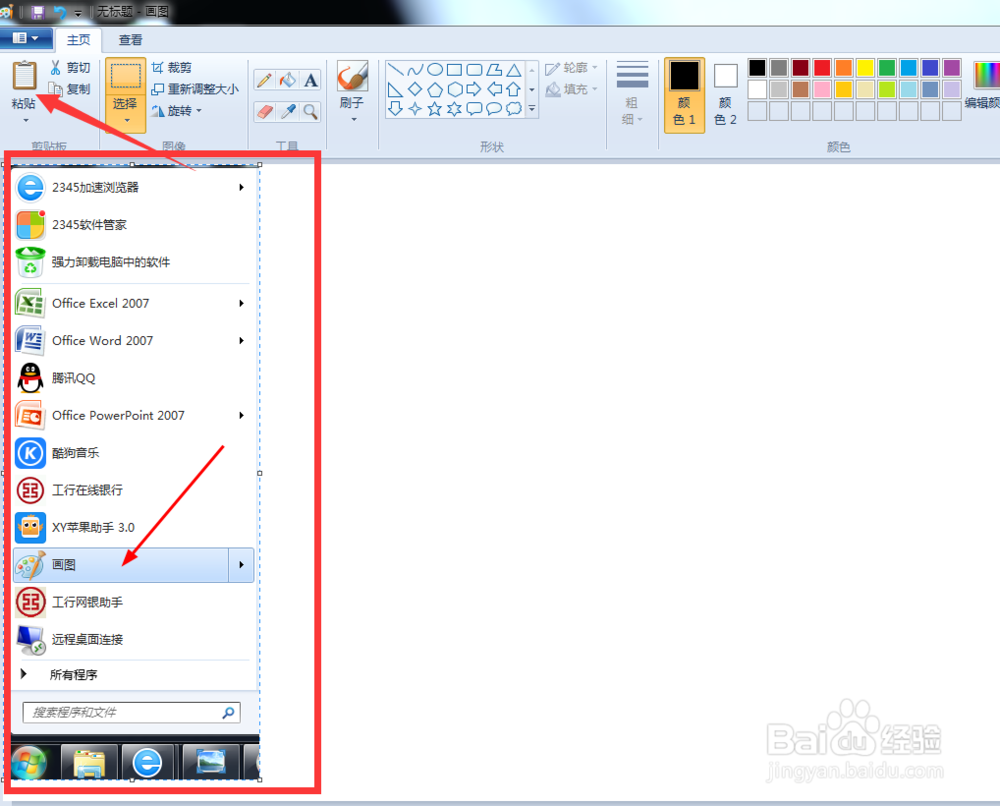Click the Save icon in title bar
The image size is (1000, 806).
pyautogui.click(x=37, y=12)
